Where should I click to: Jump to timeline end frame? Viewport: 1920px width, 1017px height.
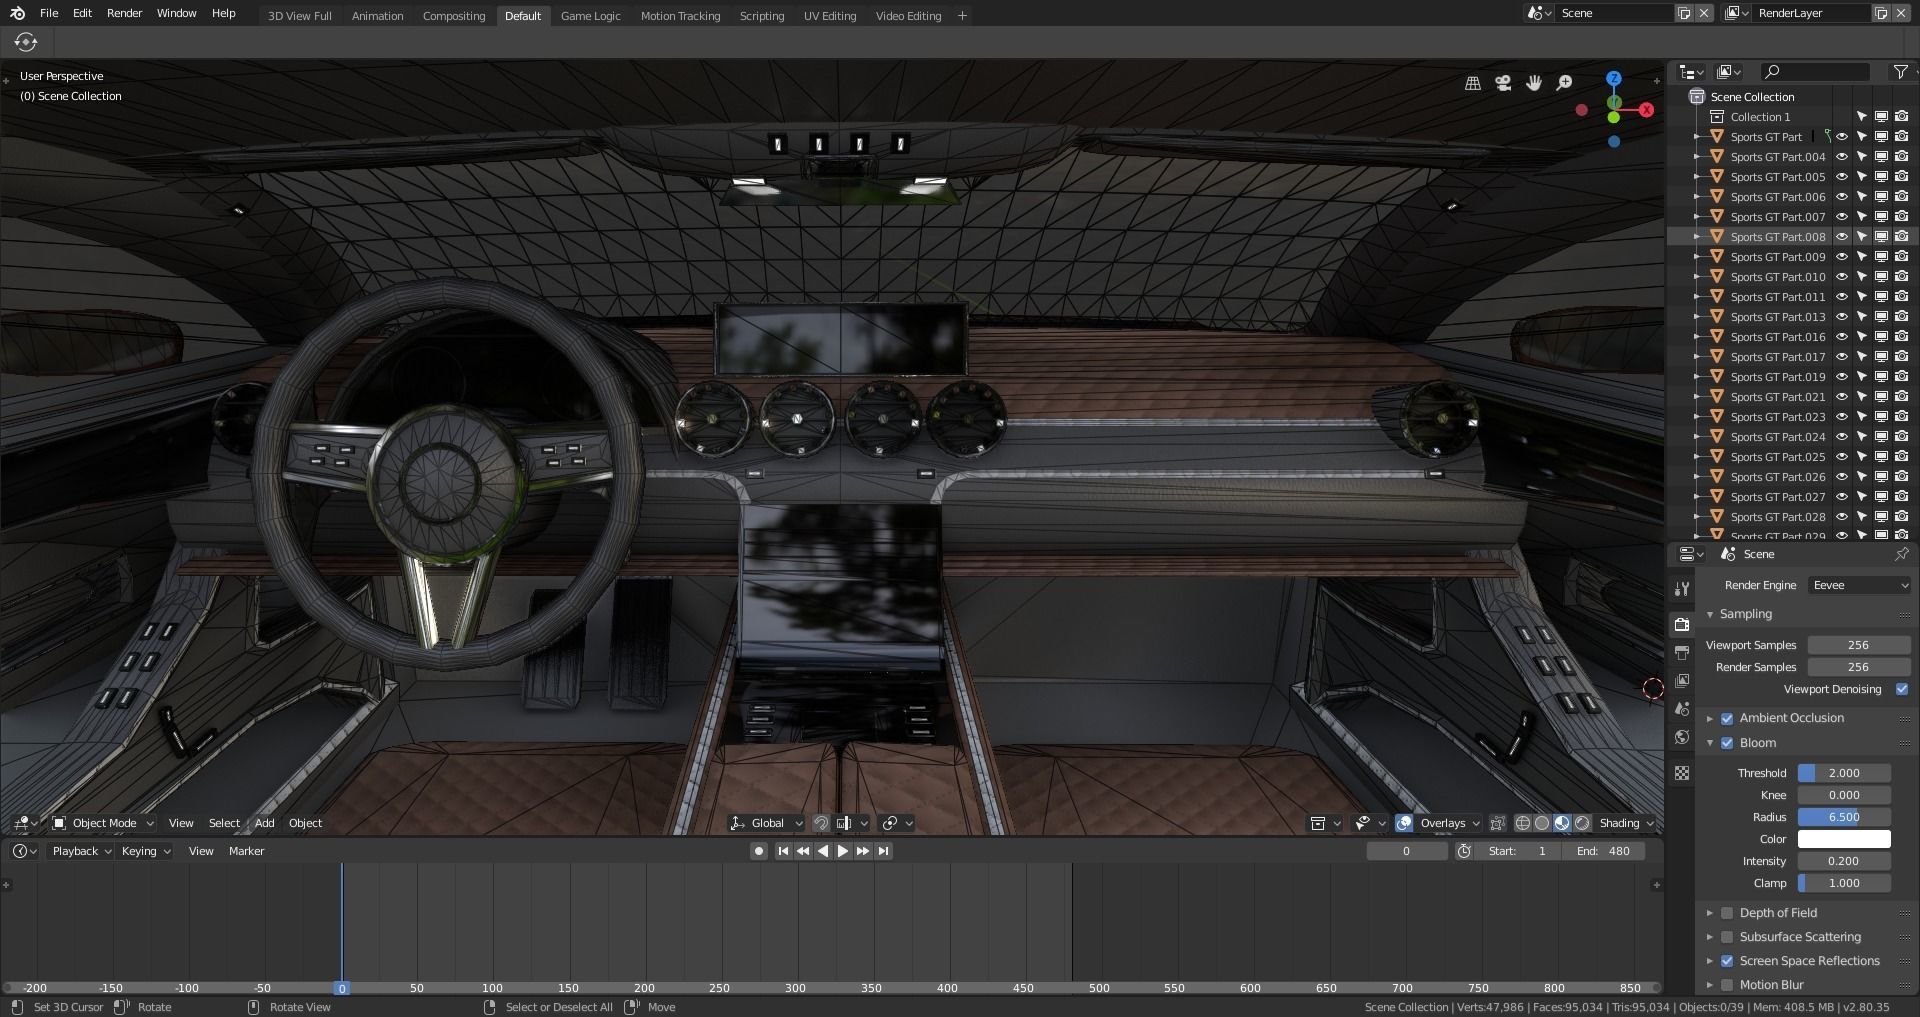click(x=883, y=851)
